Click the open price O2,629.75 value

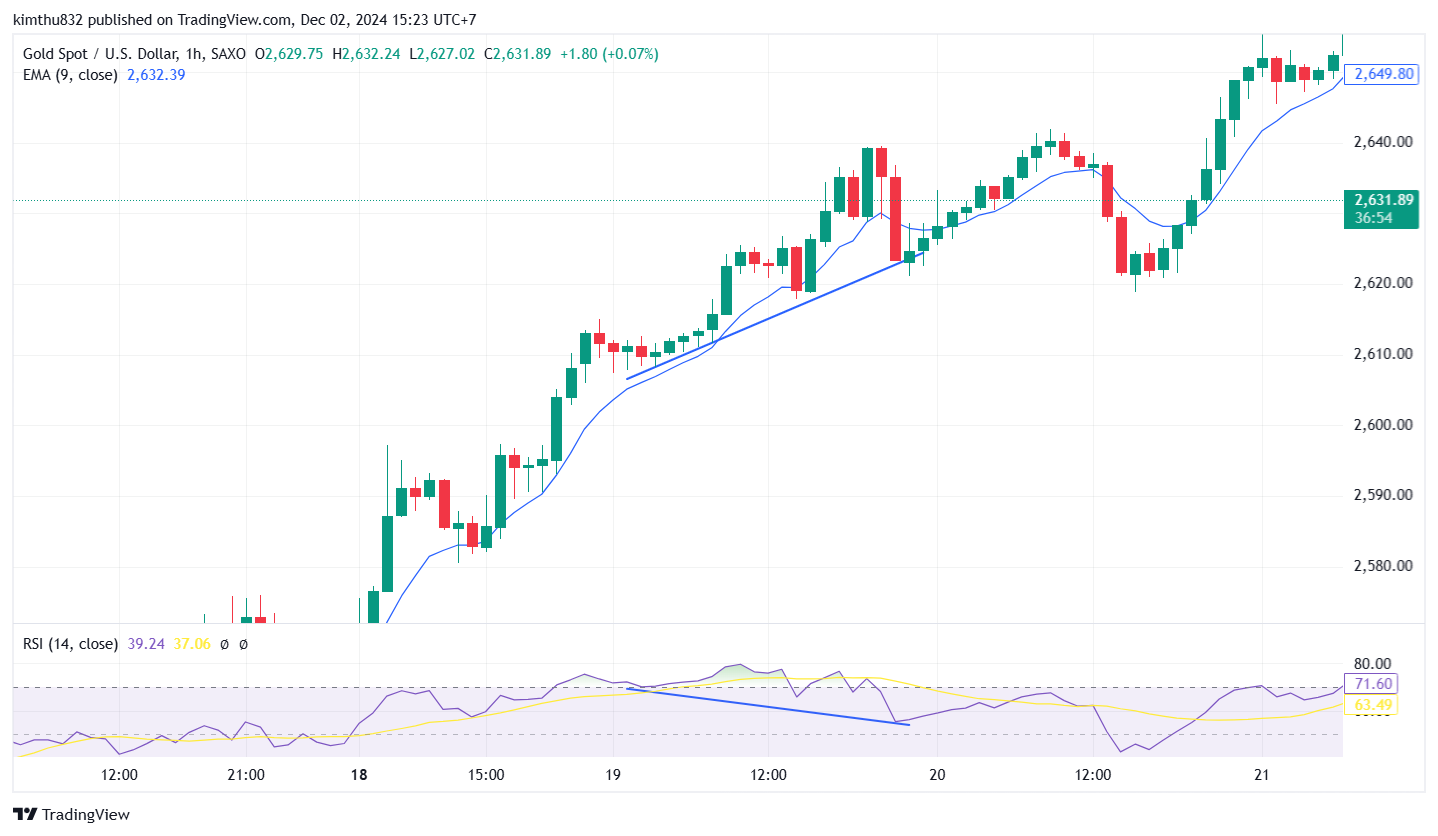point(289,54)
